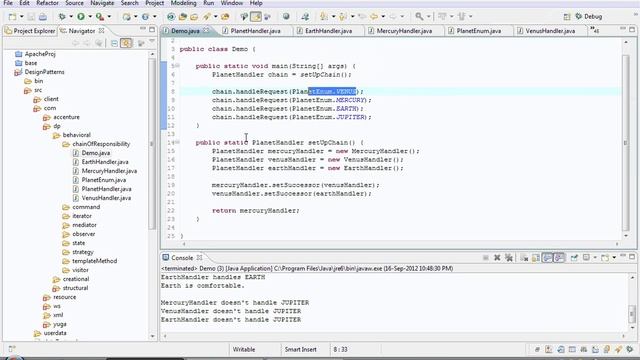Close the Demo.java editor tab
This screenshot has width=640, height=360.
point(206,31)
